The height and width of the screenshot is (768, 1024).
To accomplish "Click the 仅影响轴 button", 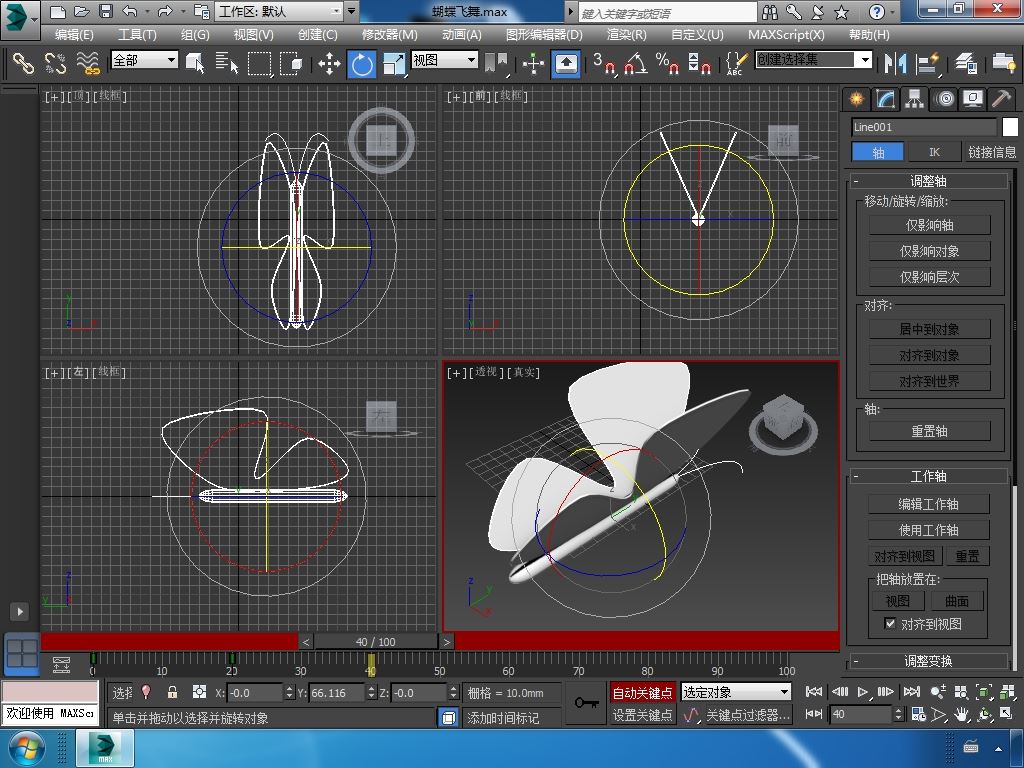I will tap(929, 225).
